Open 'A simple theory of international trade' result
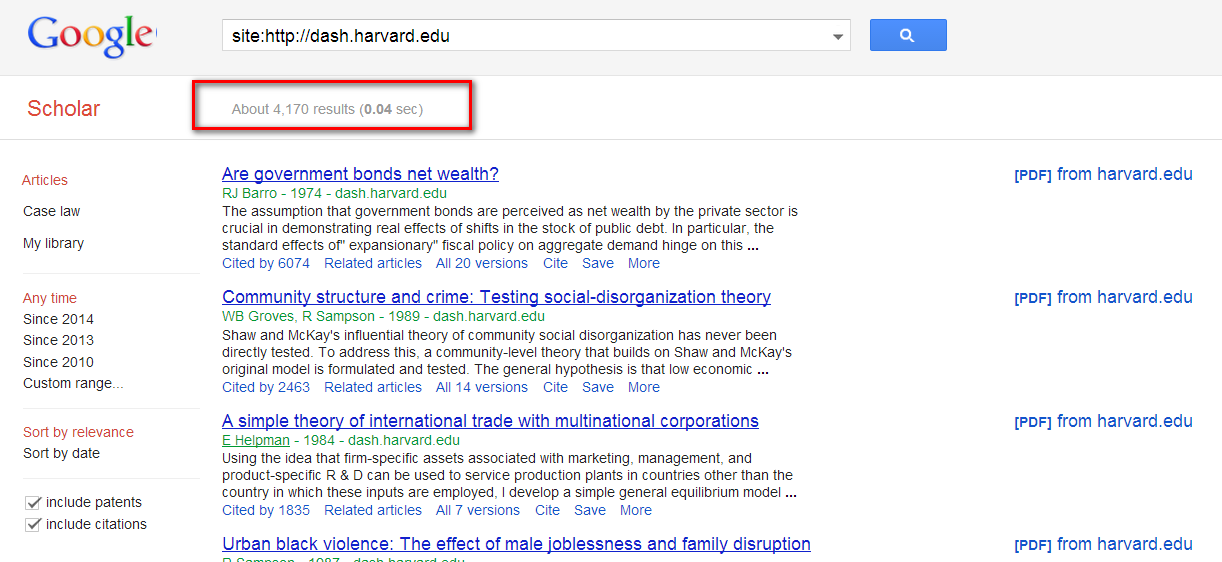Viewport: 1222px width, 562px height. pyautogui.click(x=490, y=421)
